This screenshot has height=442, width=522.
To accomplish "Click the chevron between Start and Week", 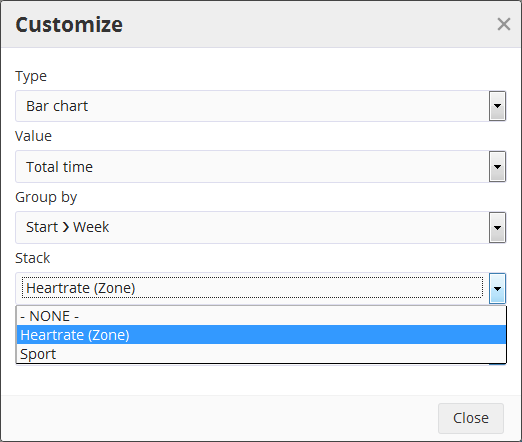I will tap(66, 227).
